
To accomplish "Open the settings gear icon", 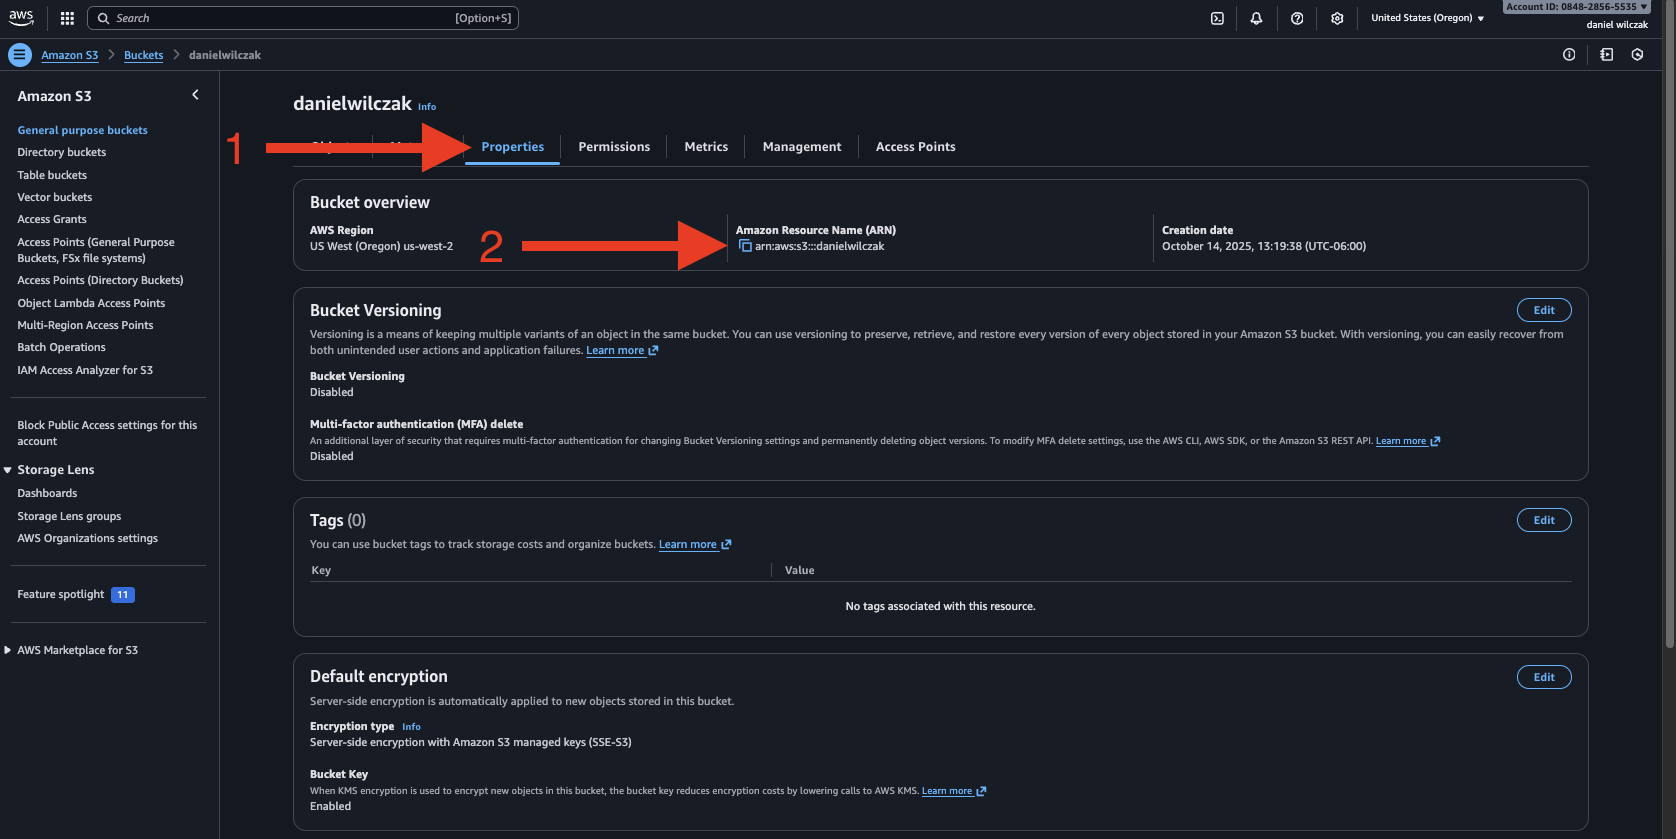I will coord(1337,18).
